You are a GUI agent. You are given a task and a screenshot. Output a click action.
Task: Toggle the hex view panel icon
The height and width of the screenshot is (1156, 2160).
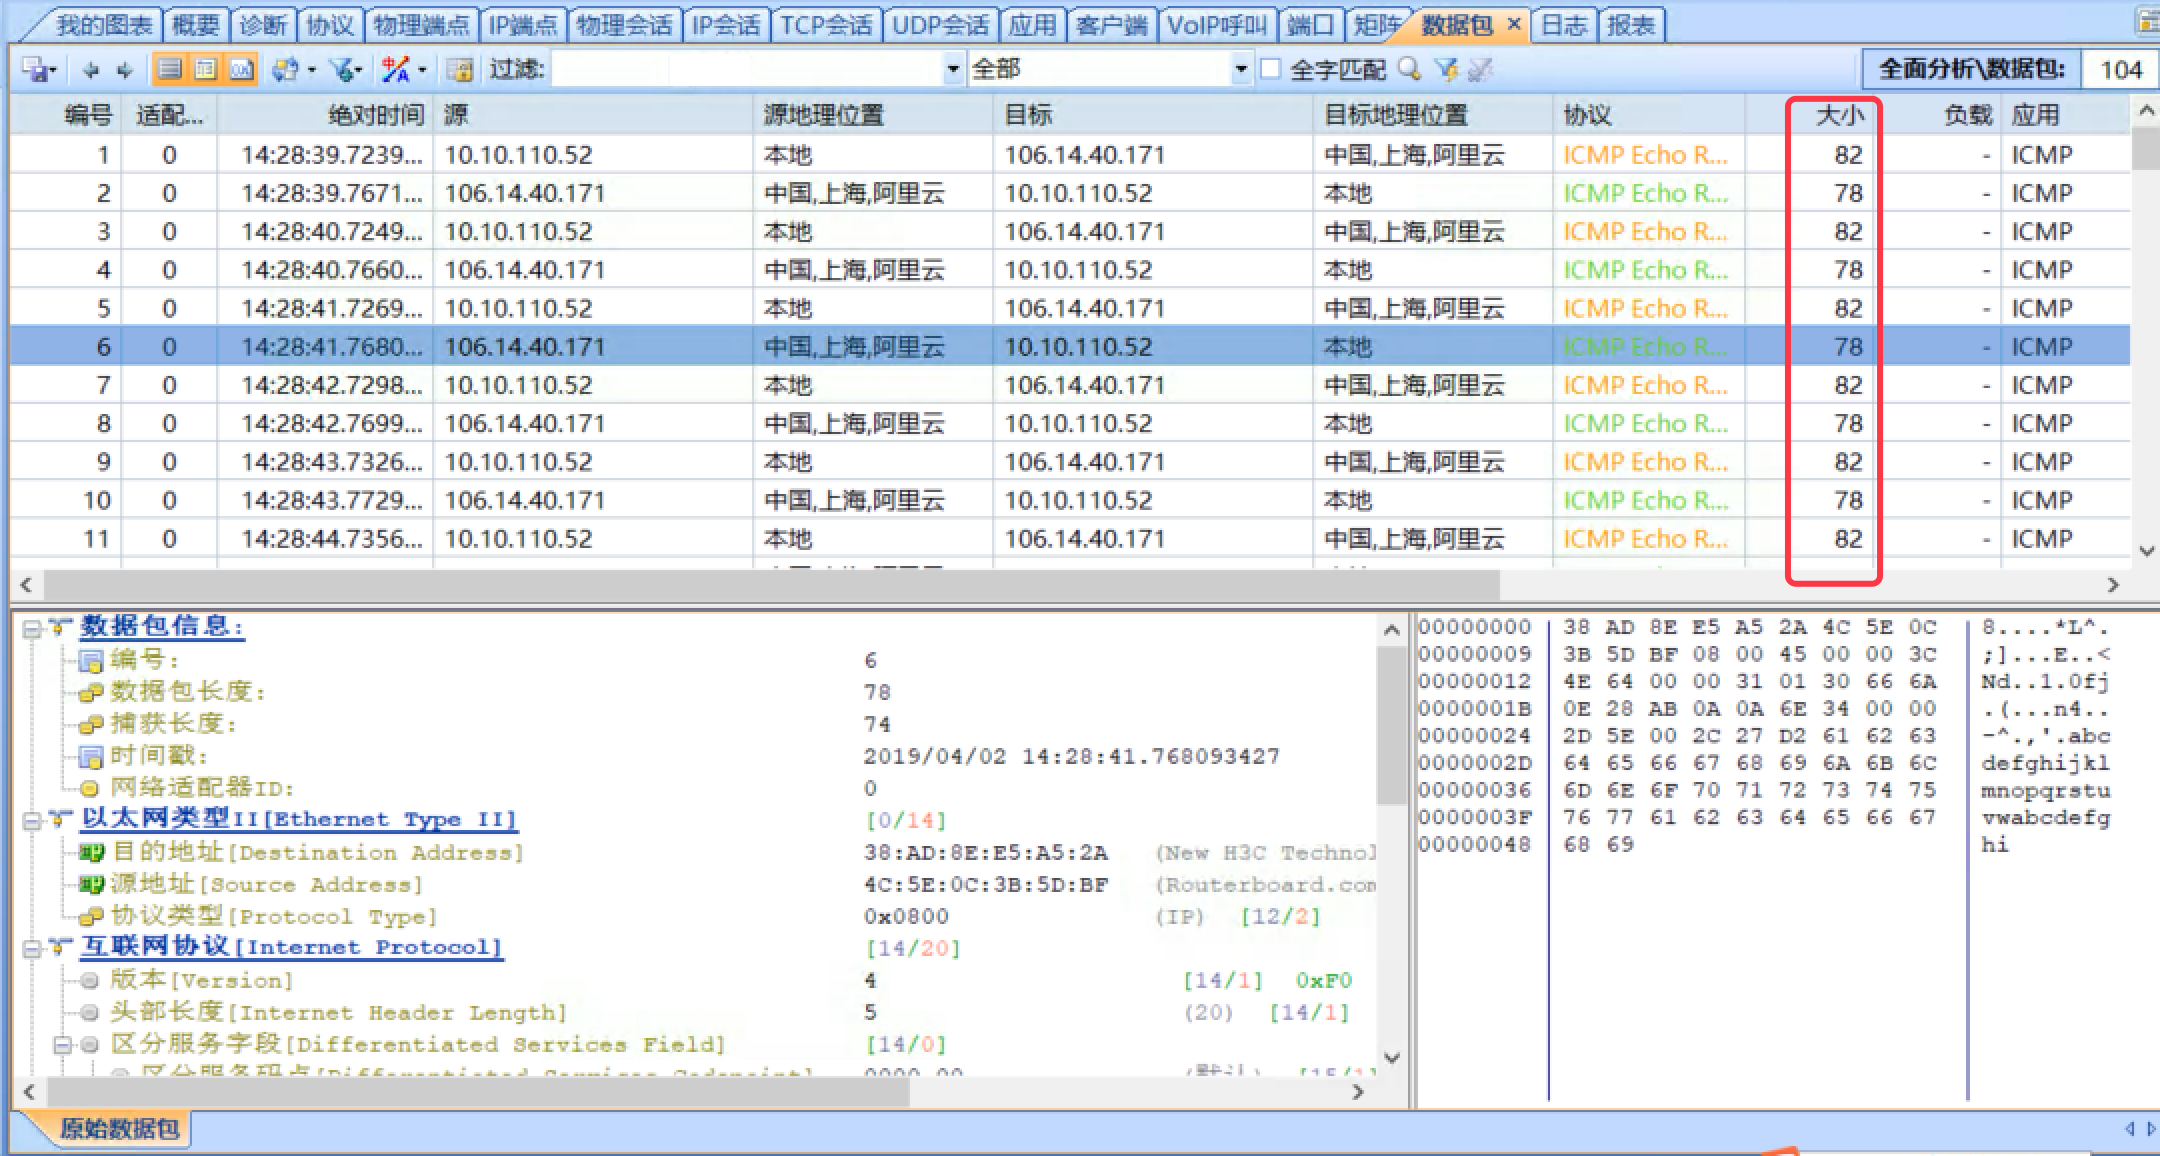coord(241,69)
